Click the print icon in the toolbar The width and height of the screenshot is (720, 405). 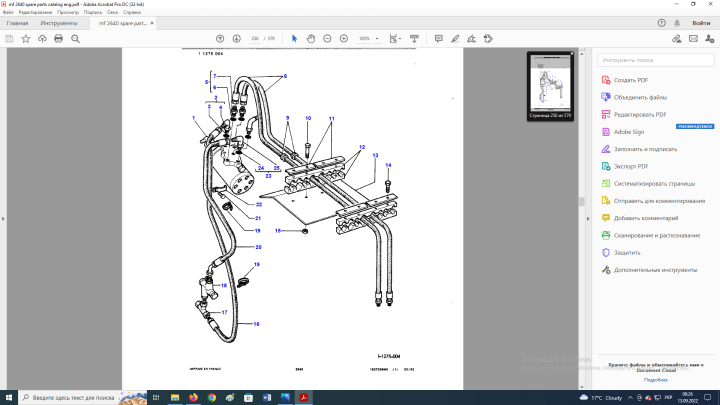[58, 38]
